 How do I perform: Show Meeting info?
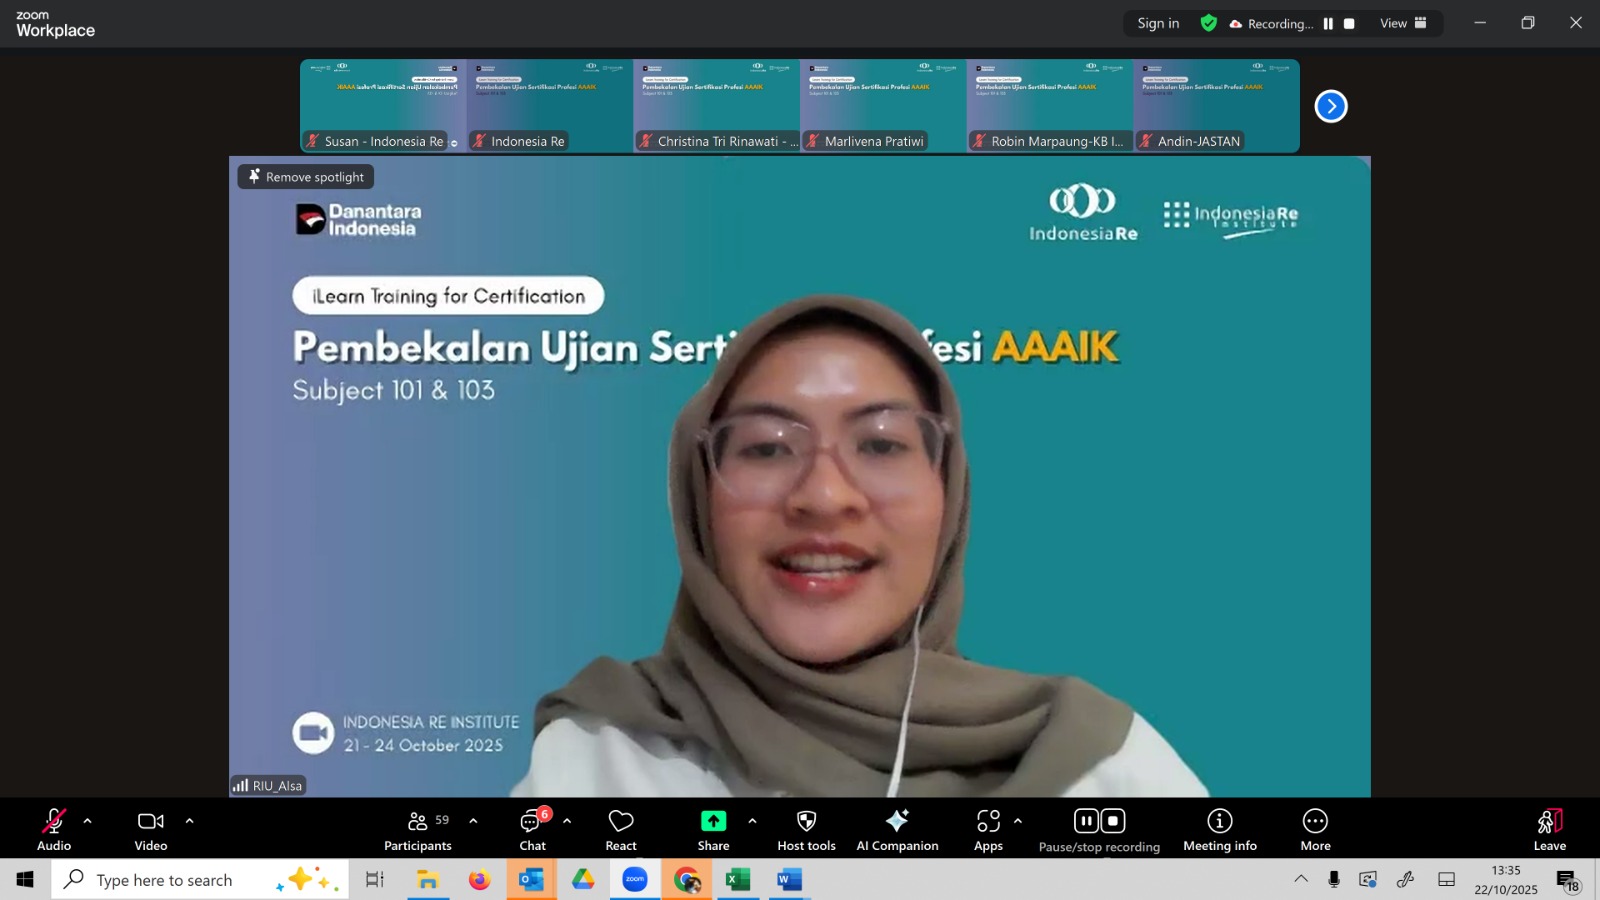coord(1219,830)
